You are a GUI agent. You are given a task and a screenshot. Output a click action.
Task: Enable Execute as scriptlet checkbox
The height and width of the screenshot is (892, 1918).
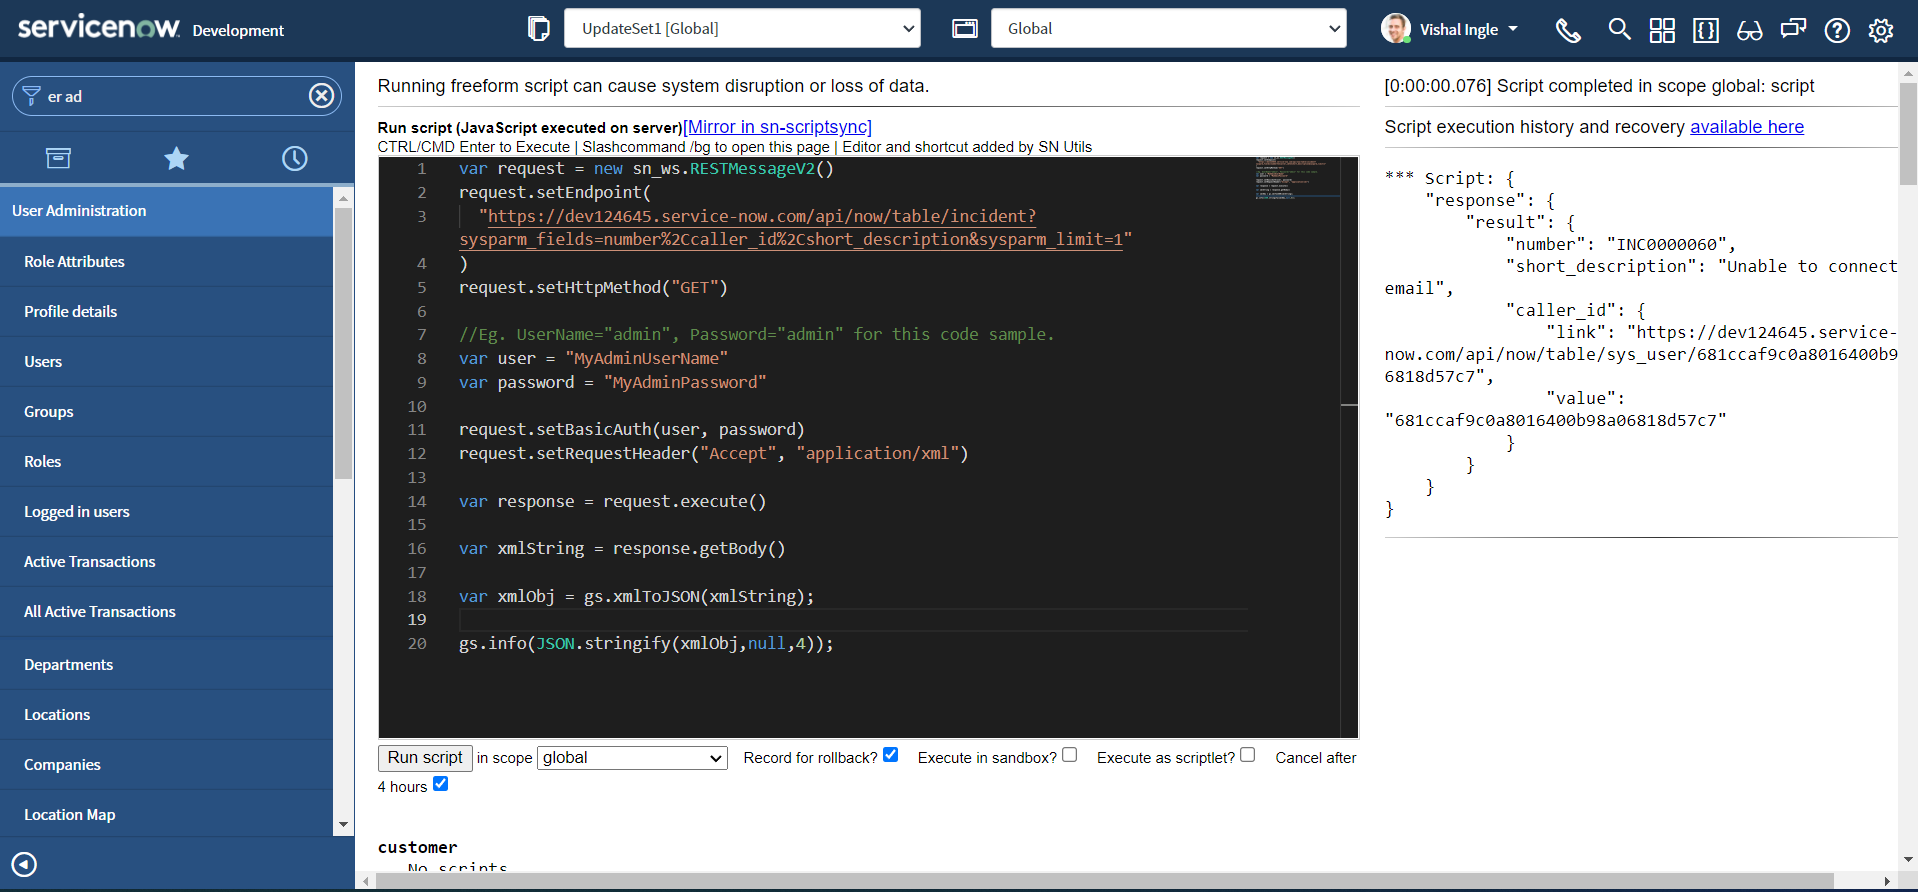(x=1248, y=755)
